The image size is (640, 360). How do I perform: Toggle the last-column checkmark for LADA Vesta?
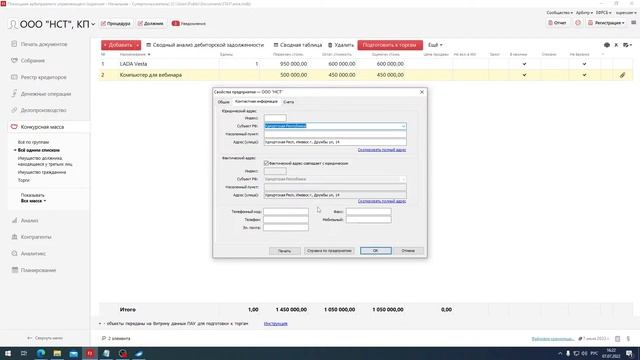[x=584, y=64]
